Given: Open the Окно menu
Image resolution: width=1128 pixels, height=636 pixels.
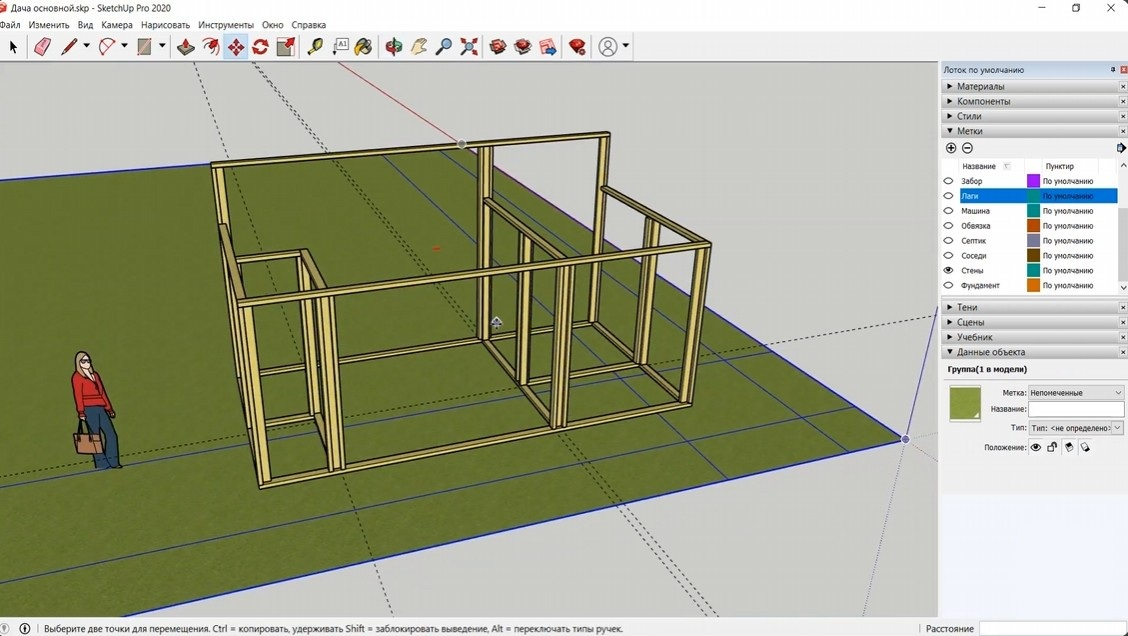Looking at the screenshot, I should pyautogui.click(x=273, y=24).
